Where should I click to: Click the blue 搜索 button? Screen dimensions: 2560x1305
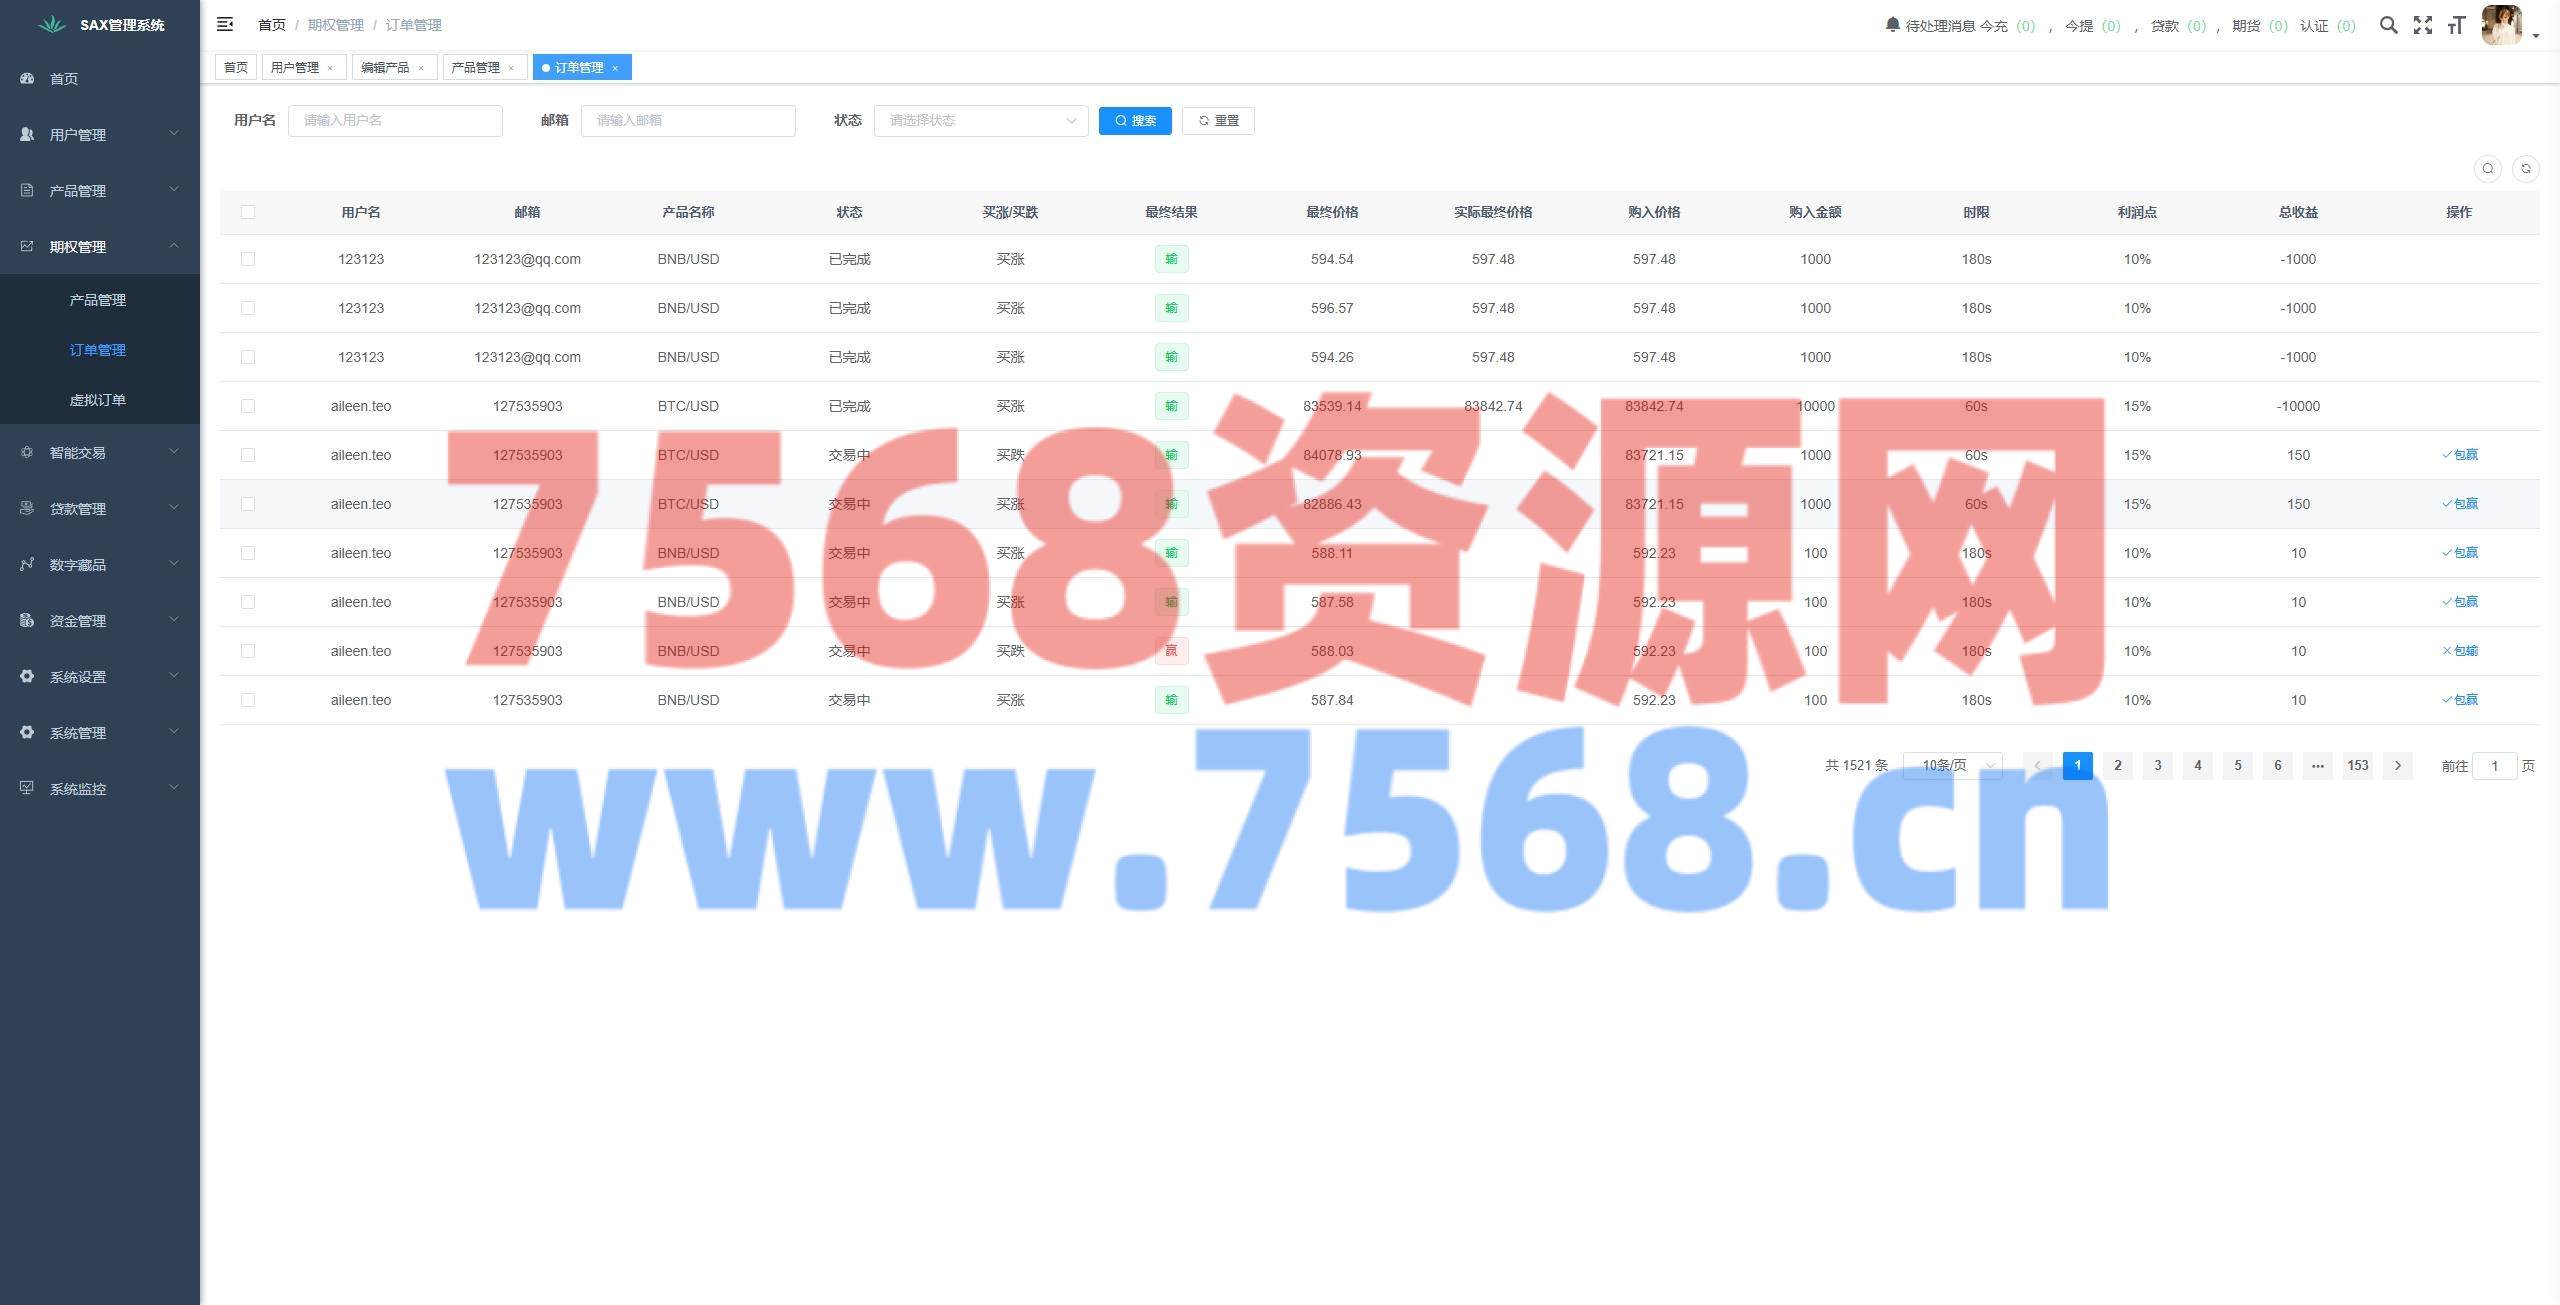click(1134, 121)
